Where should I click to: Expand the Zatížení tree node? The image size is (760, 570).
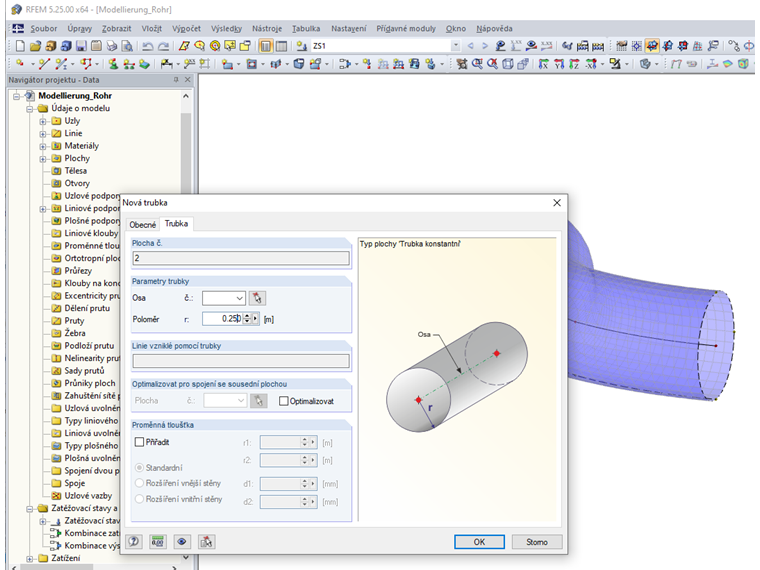click(x=30, y=558)
